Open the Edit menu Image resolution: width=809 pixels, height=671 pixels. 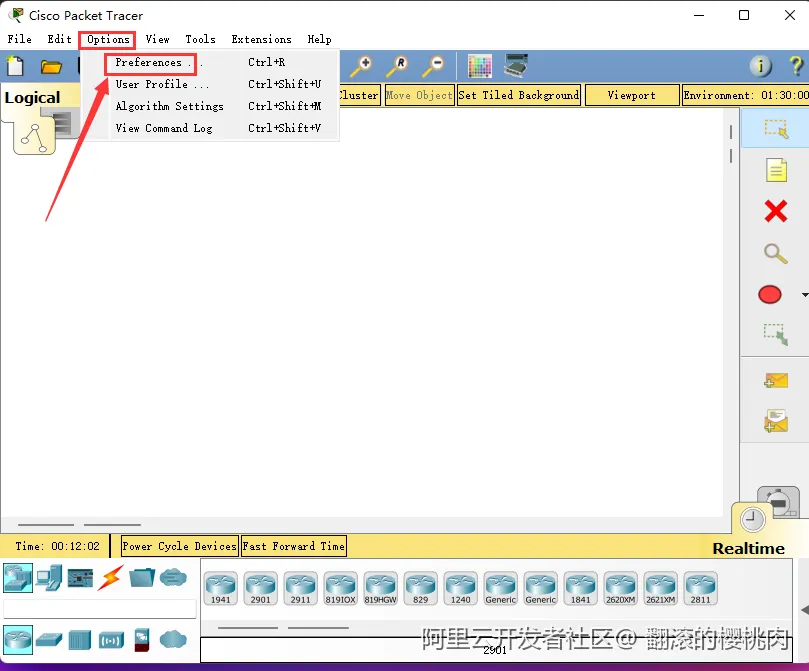(x=59, y=39)
